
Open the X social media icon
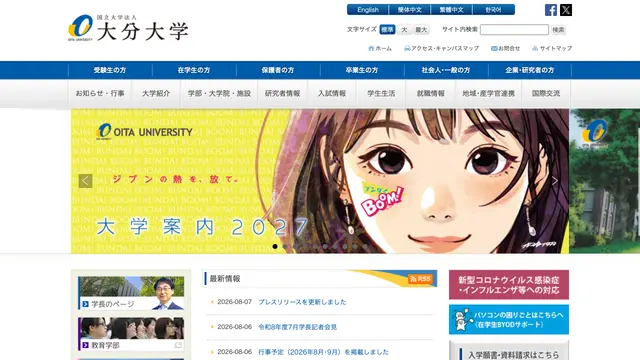tap(566, 10)
